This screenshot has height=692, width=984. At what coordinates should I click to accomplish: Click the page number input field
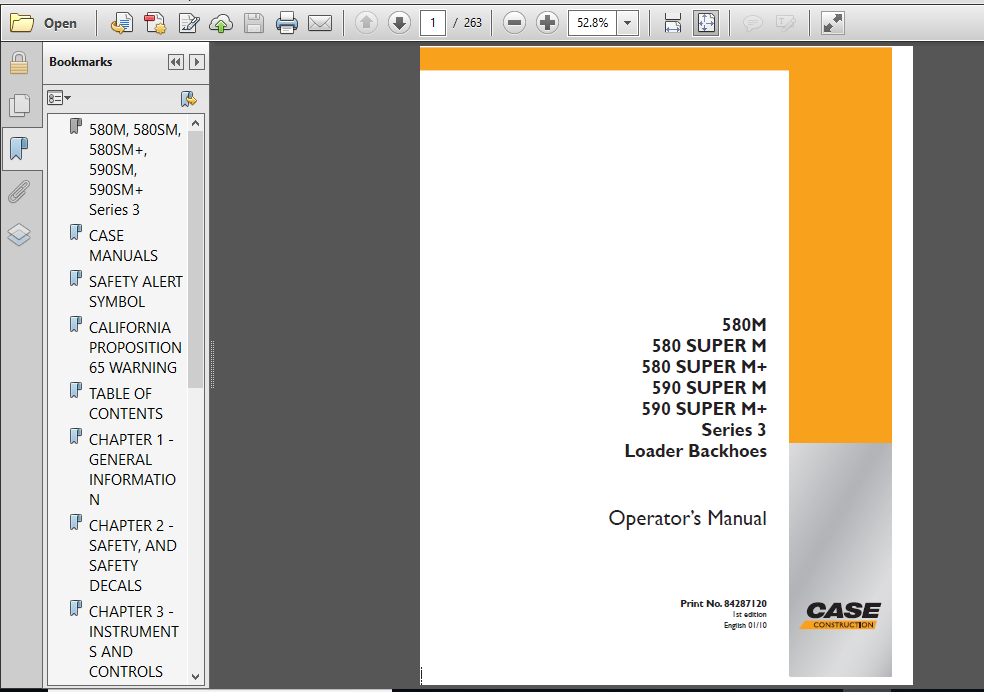432,23
